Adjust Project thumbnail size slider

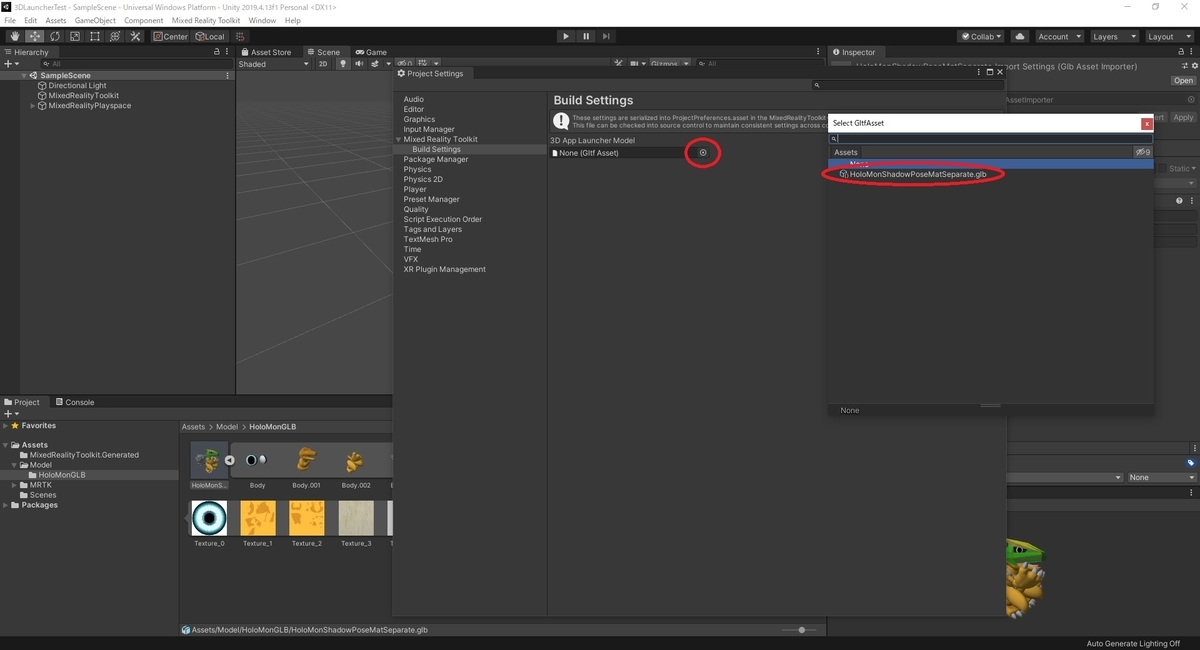pyautogui.click(x=801, y=630)
